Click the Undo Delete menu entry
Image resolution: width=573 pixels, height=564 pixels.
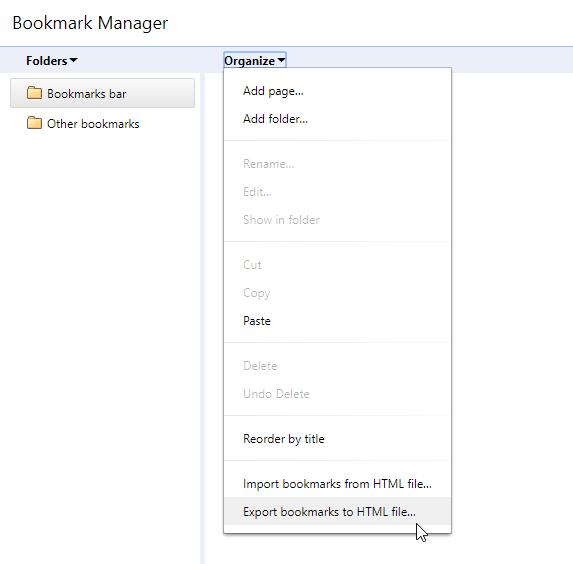tap(337, 394)
